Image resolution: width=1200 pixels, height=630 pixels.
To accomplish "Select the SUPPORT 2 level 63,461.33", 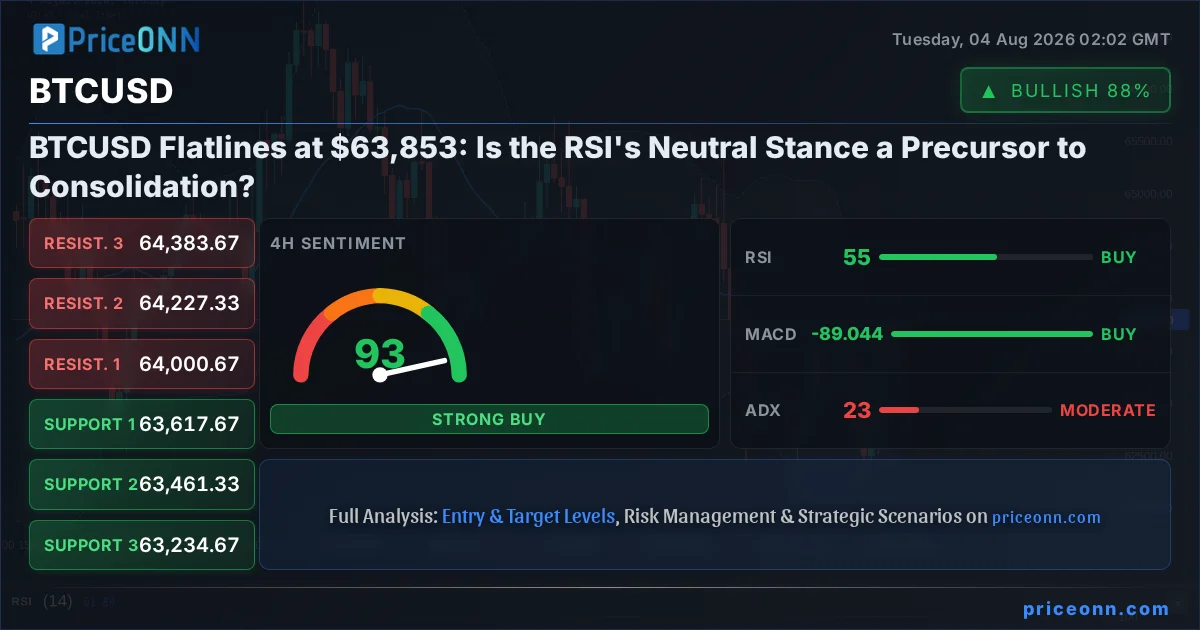I will [x=142, y=484].
